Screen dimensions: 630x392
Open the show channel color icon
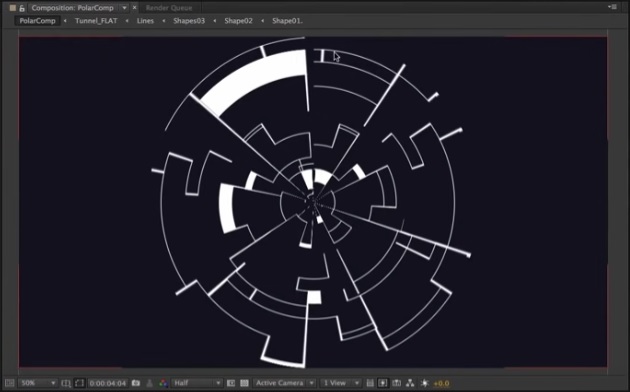click(163, 383)
